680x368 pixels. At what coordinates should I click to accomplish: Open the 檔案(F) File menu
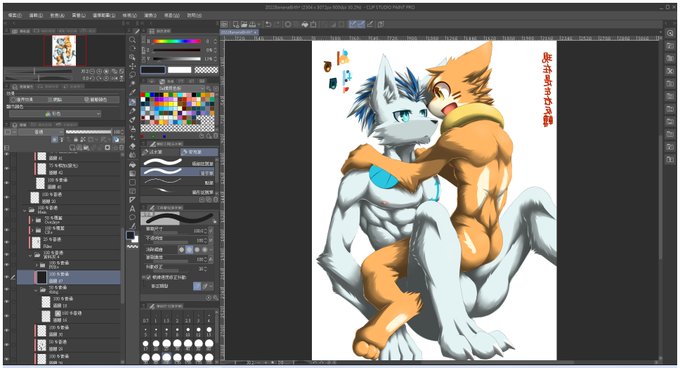[x=14, y=15]
